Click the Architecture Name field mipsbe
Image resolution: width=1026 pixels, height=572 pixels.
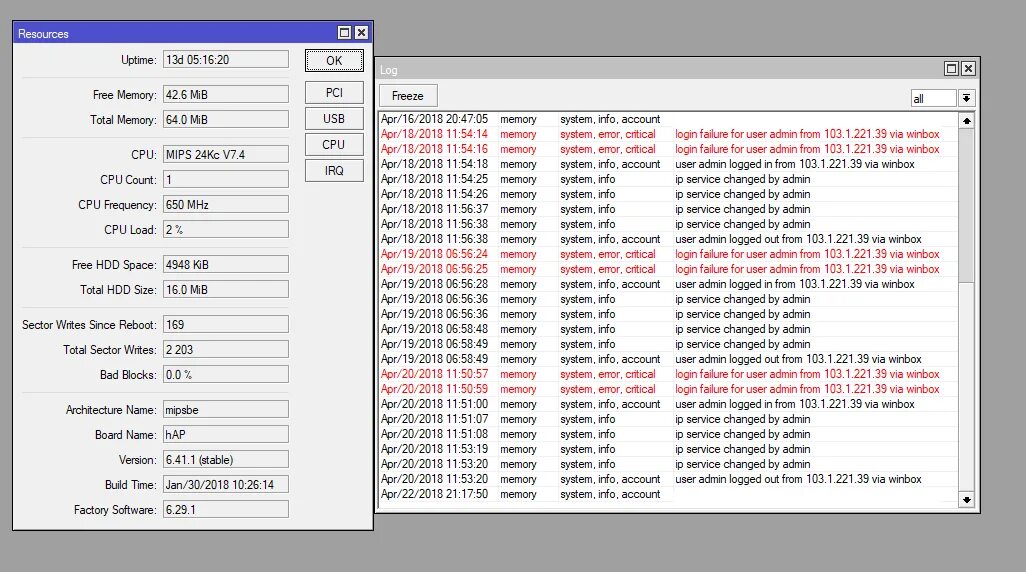click(226, 410)
